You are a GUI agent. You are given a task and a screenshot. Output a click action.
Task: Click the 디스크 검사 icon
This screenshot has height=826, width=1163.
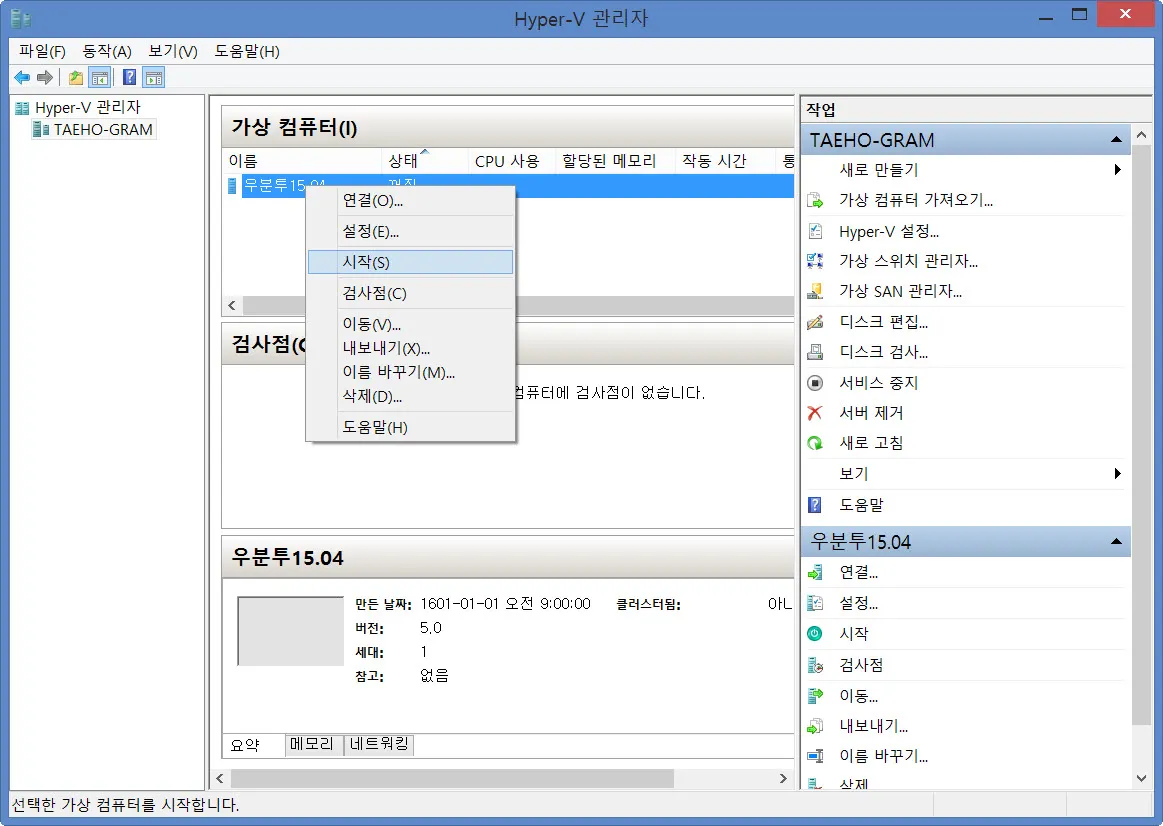(815, 352)
